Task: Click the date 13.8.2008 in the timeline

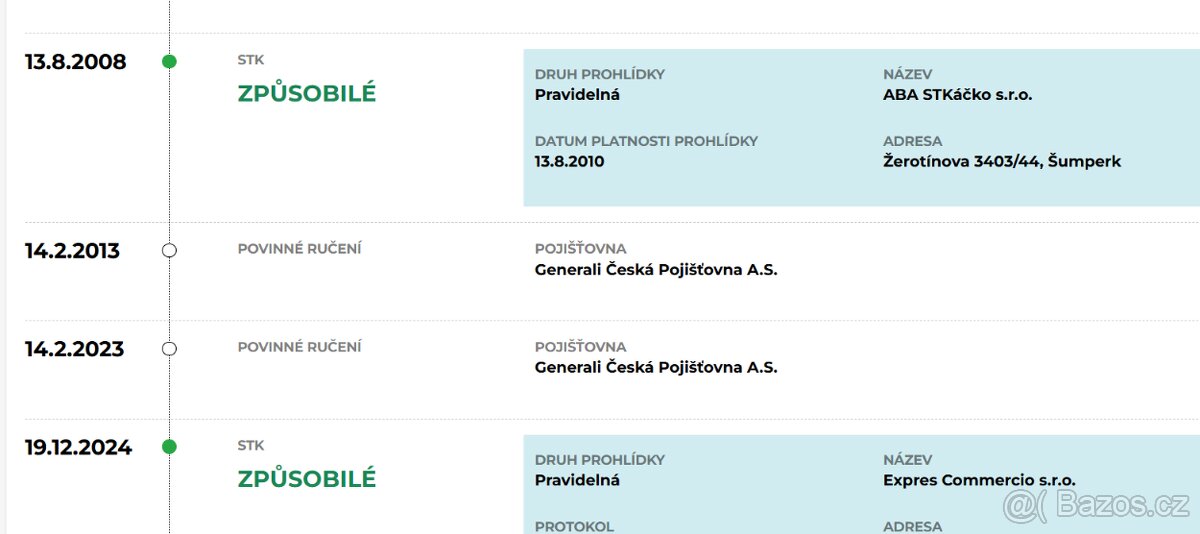Action: tap(76, 62)
